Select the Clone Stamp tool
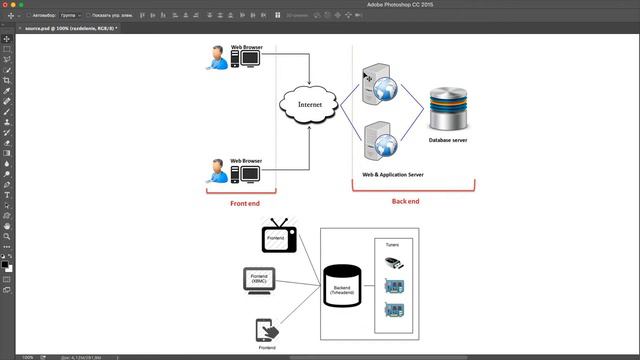 (7, 122)
